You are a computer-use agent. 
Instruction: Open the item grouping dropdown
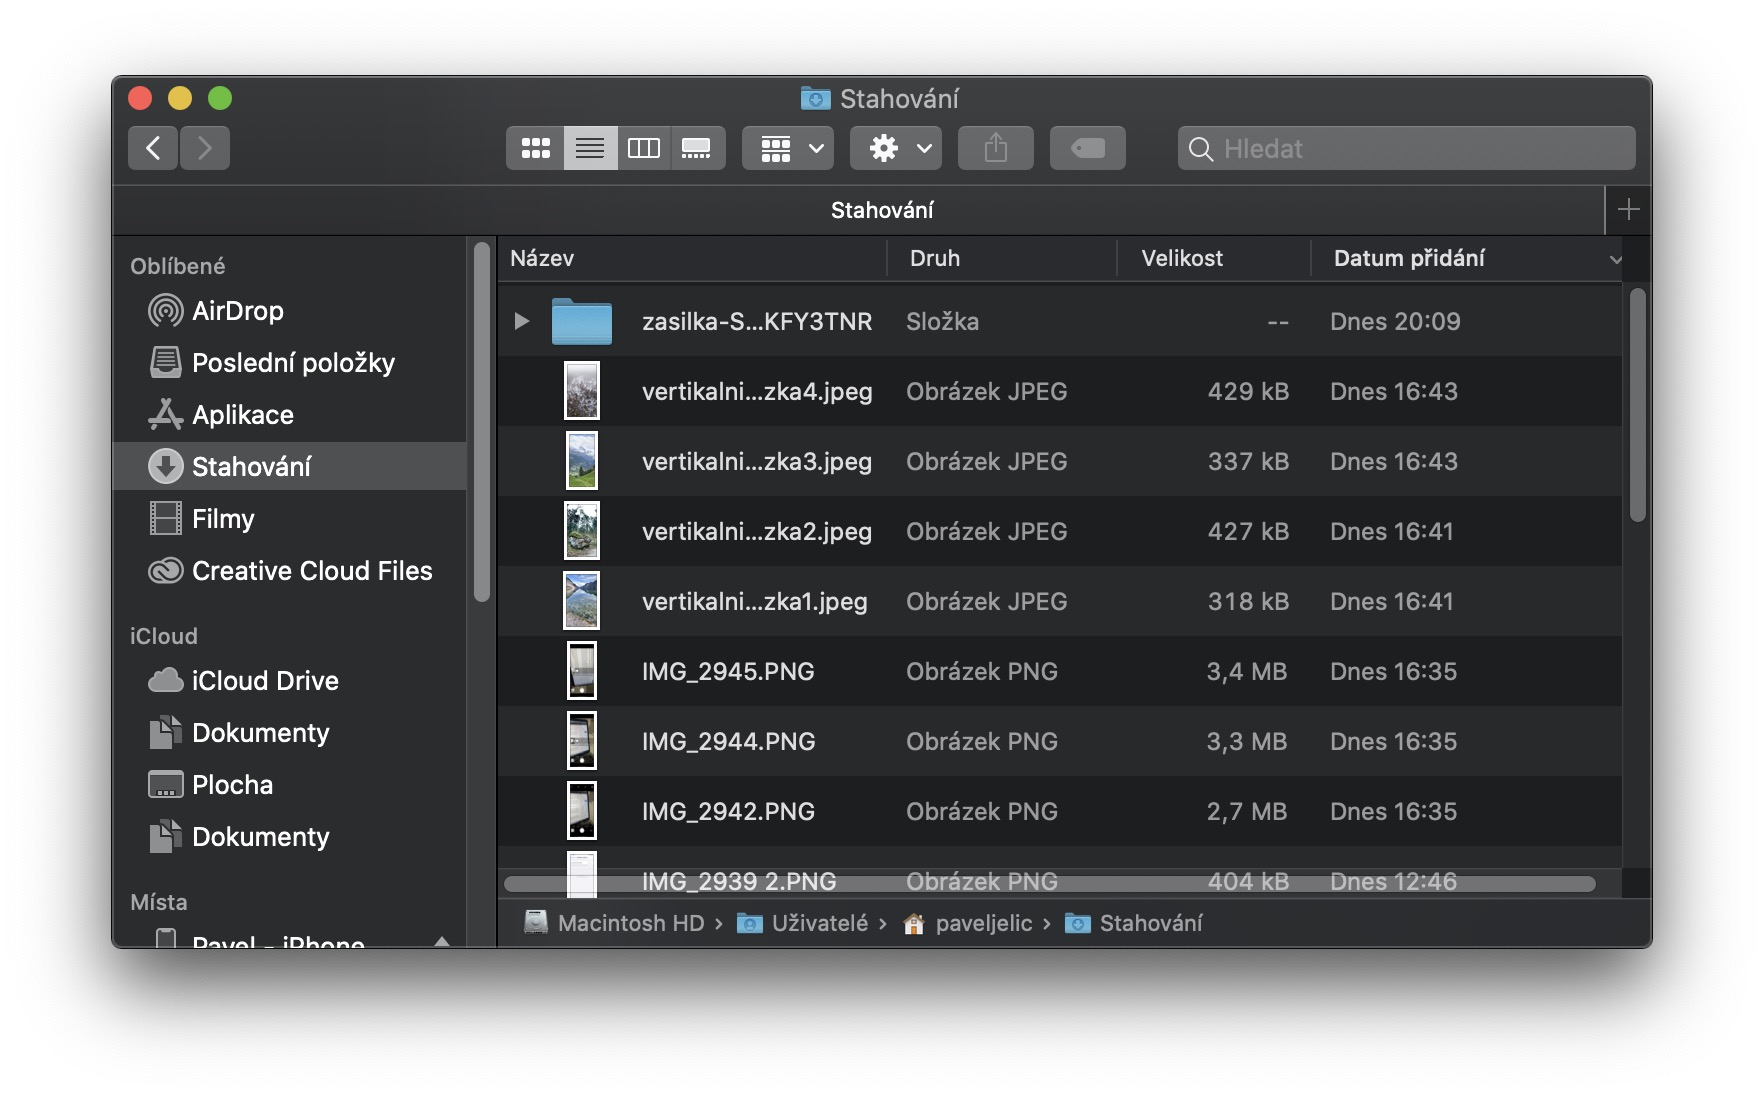(x=788, y=149)
